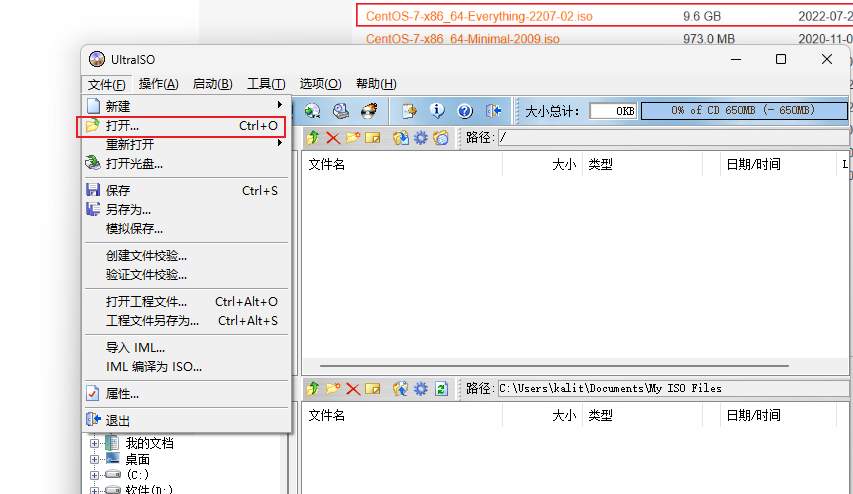Click the question-mark help icon
The height and width of the screenshot is (494, 853).
click(x=465, y=111)
